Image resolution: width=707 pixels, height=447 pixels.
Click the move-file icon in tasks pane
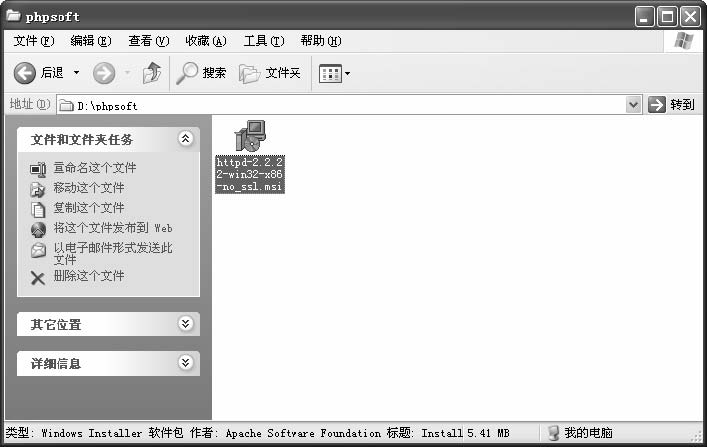[x=38, y=189]
